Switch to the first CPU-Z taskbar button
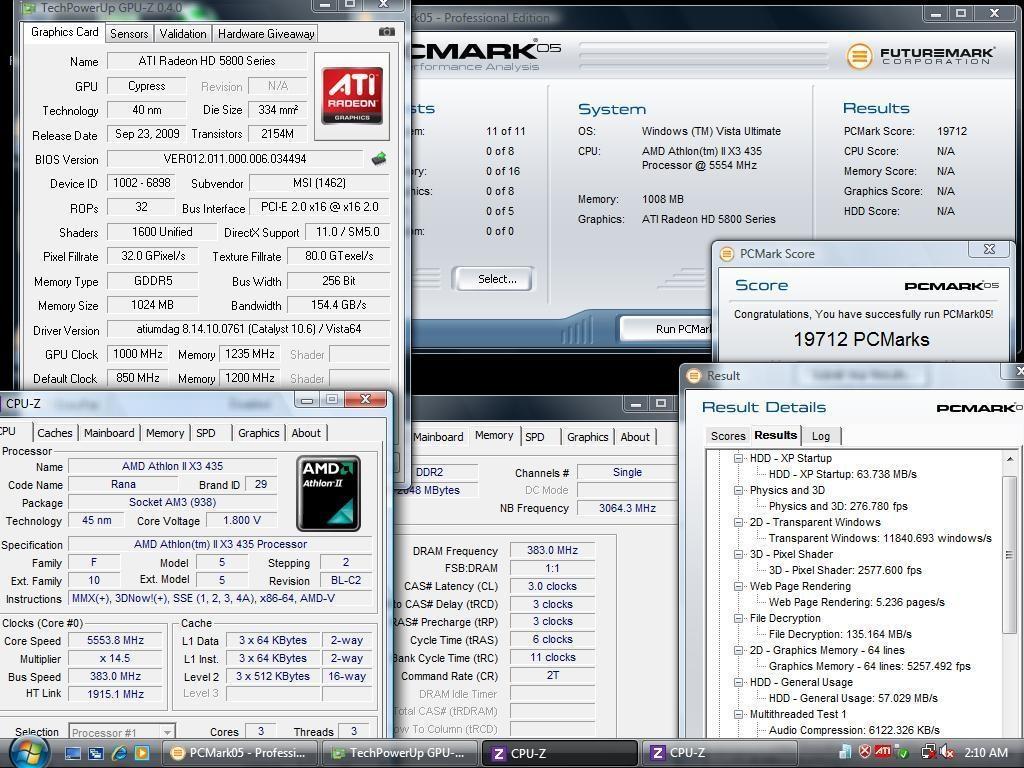The height and width of the screenshot is (768, 1024). [559, 753]
